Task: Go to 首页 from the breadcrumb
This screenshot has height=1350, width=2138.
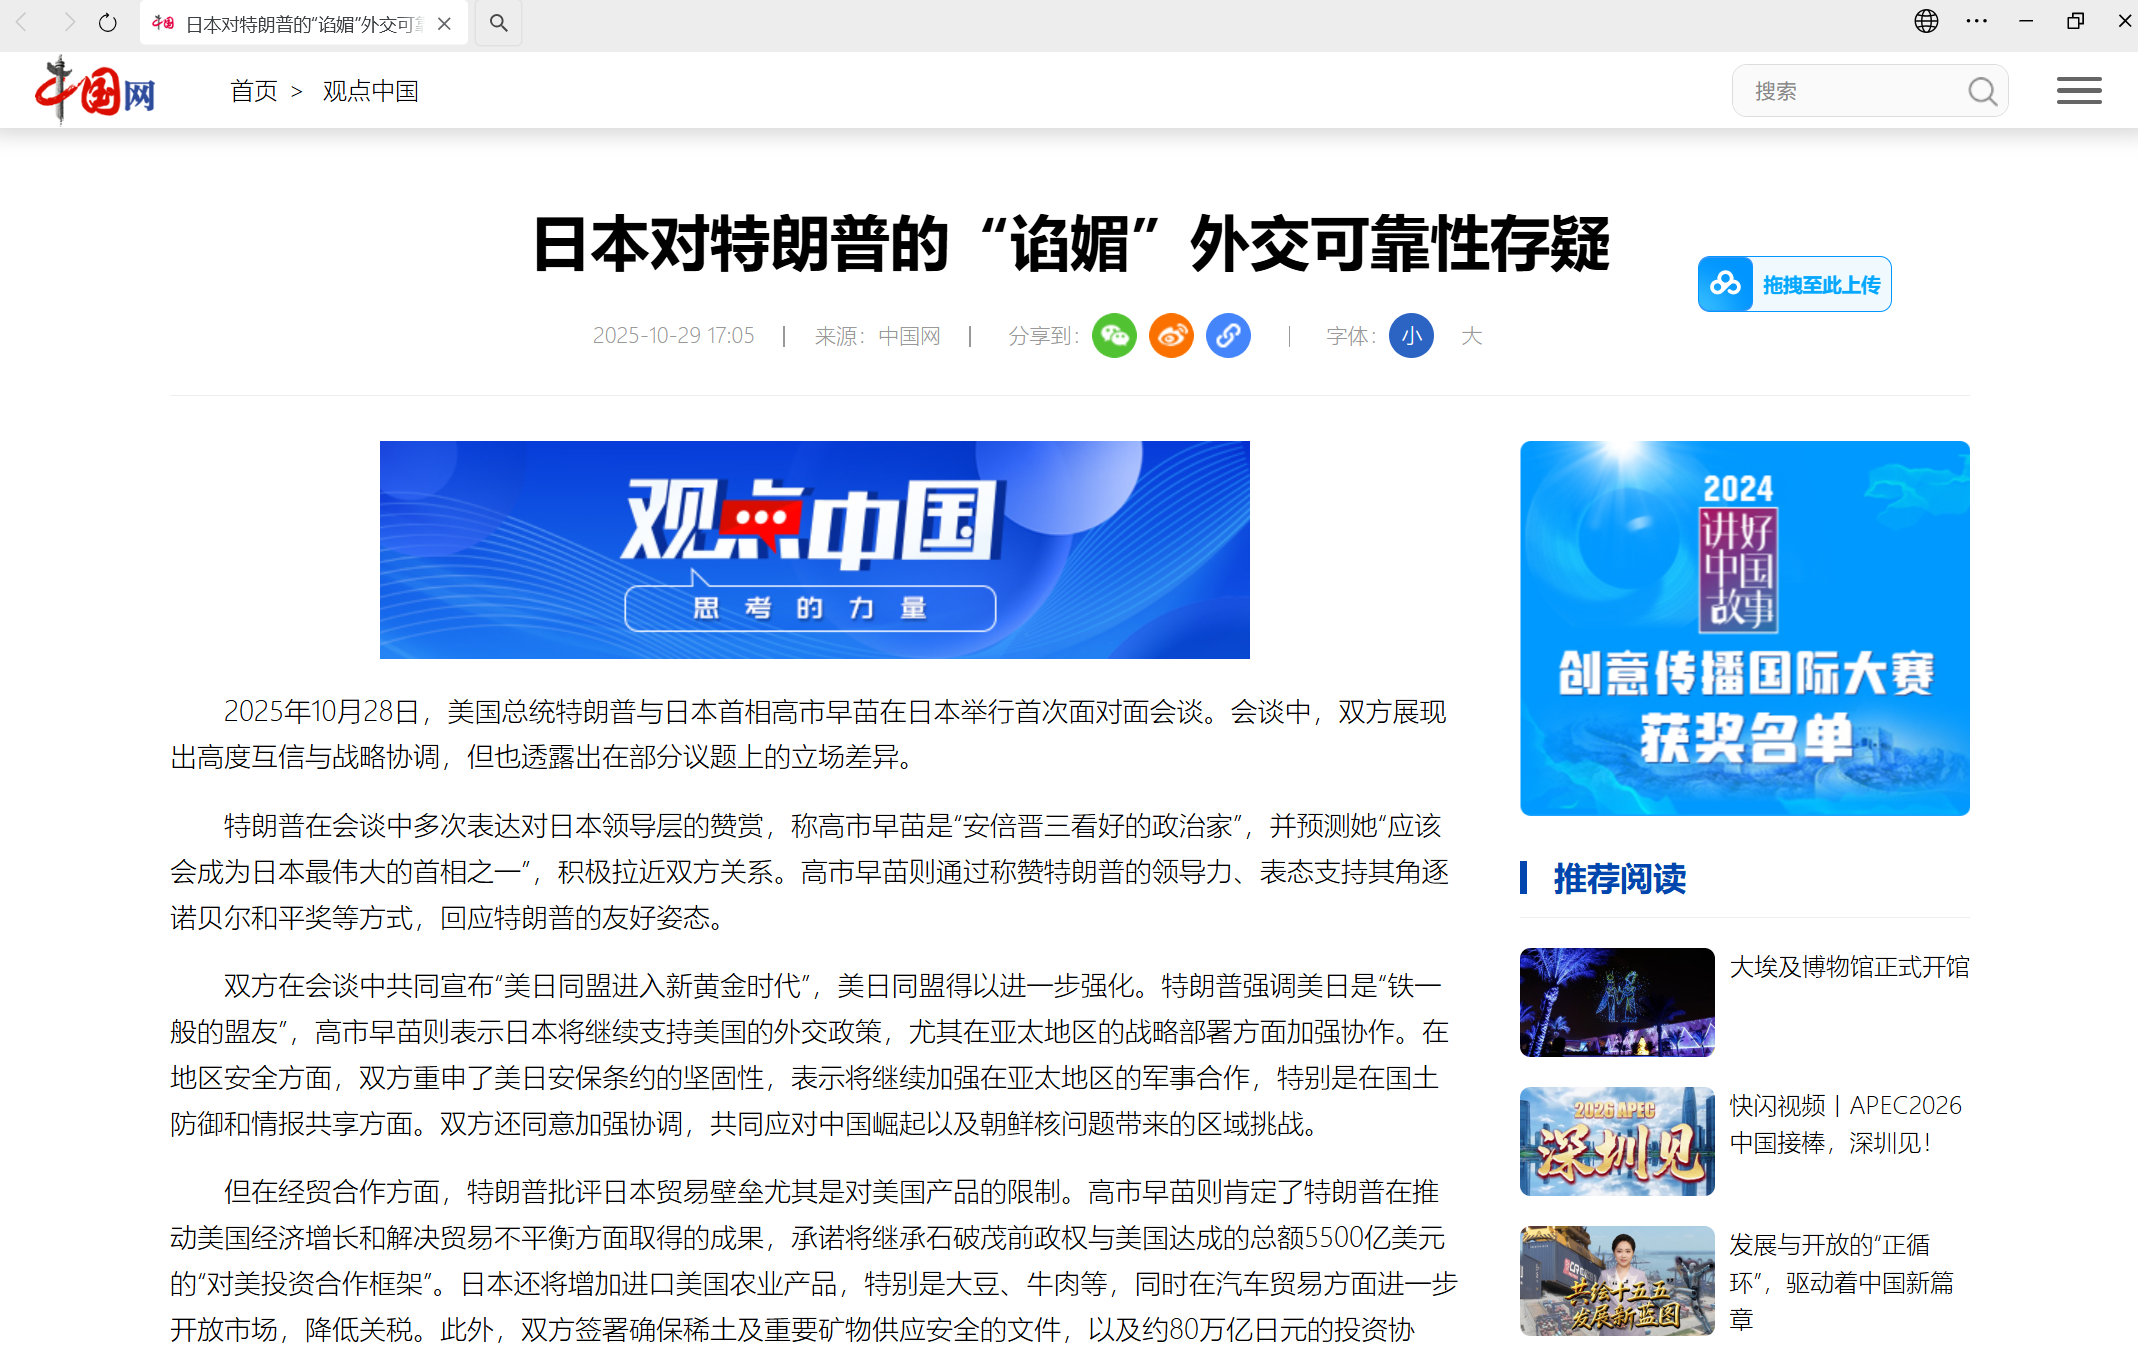Action: pyautogui.click(x=252, y=91)
